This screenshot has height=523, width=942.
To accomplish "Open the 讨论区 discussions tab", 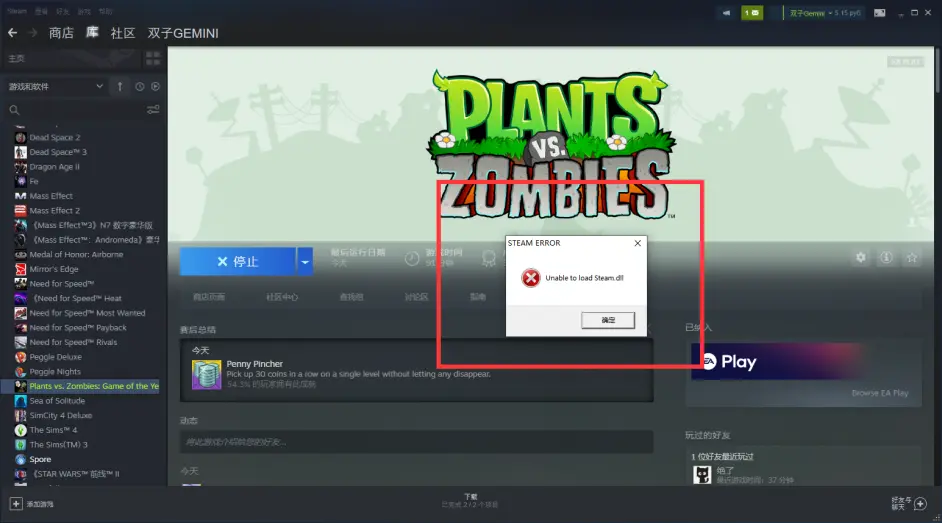I will pos(416,297).
